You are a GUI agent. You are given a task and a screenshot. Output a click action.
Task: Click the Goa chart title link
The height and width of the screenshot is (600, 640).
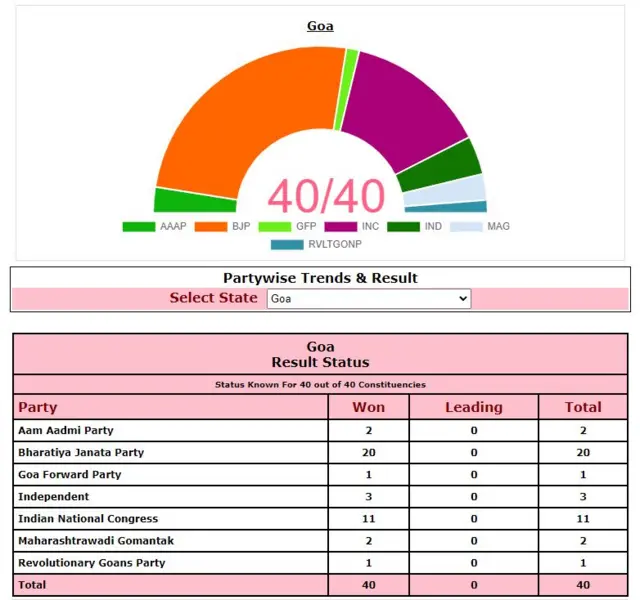click(x=320, y=26)
